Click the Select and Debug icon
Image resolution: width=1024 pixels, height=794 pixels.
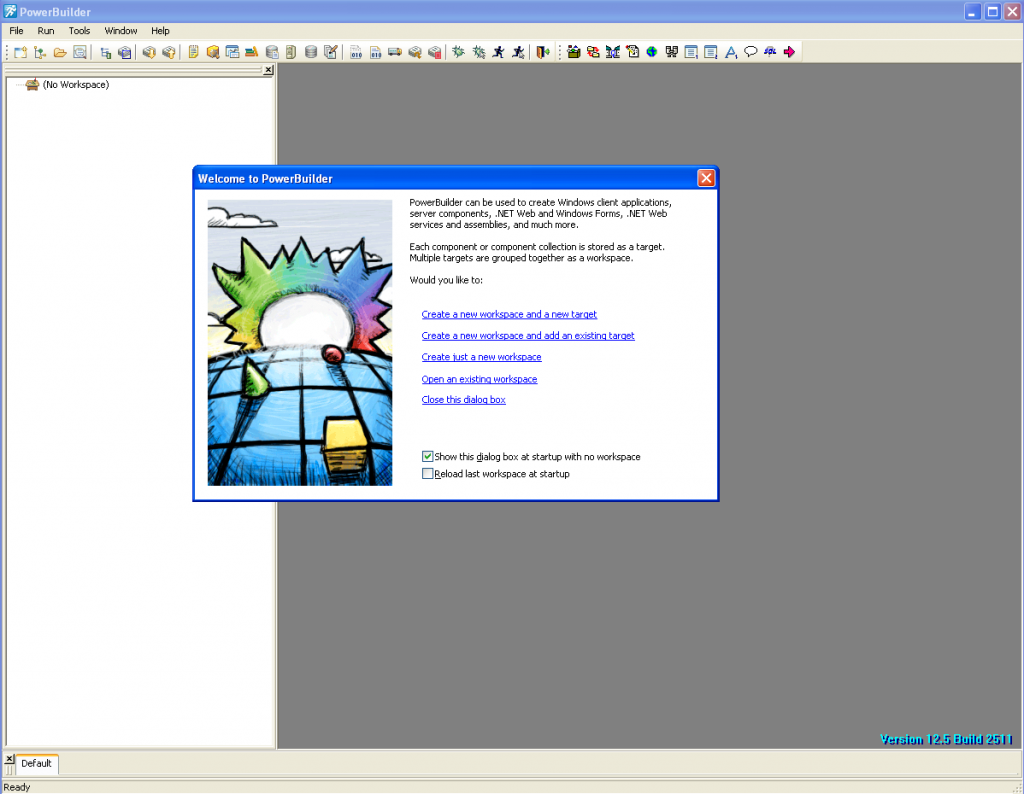click(x=479, y=52)
